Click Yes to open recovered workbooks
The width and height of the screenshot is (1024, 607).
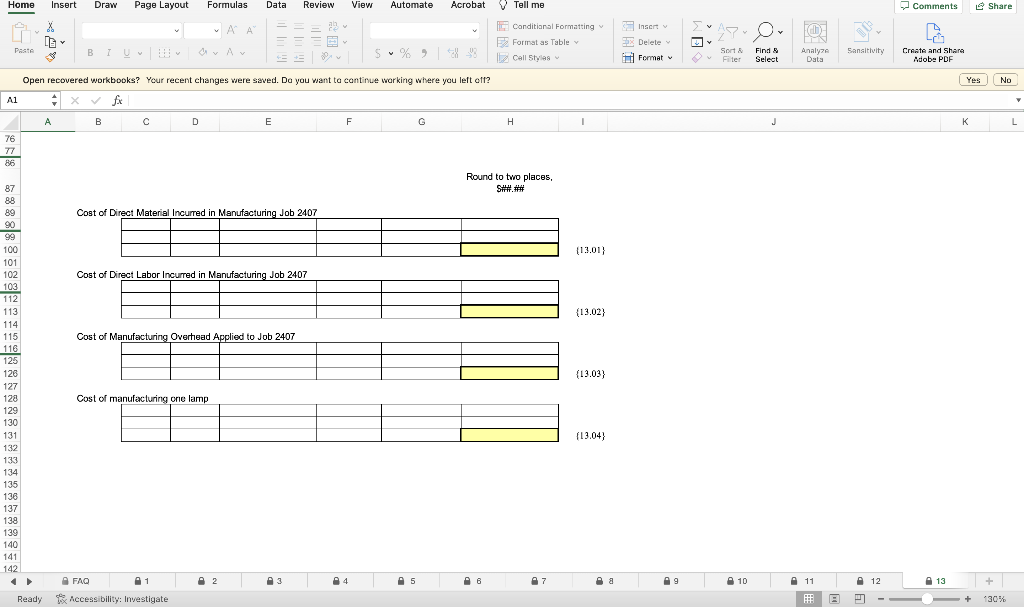[x=973, y=80]
